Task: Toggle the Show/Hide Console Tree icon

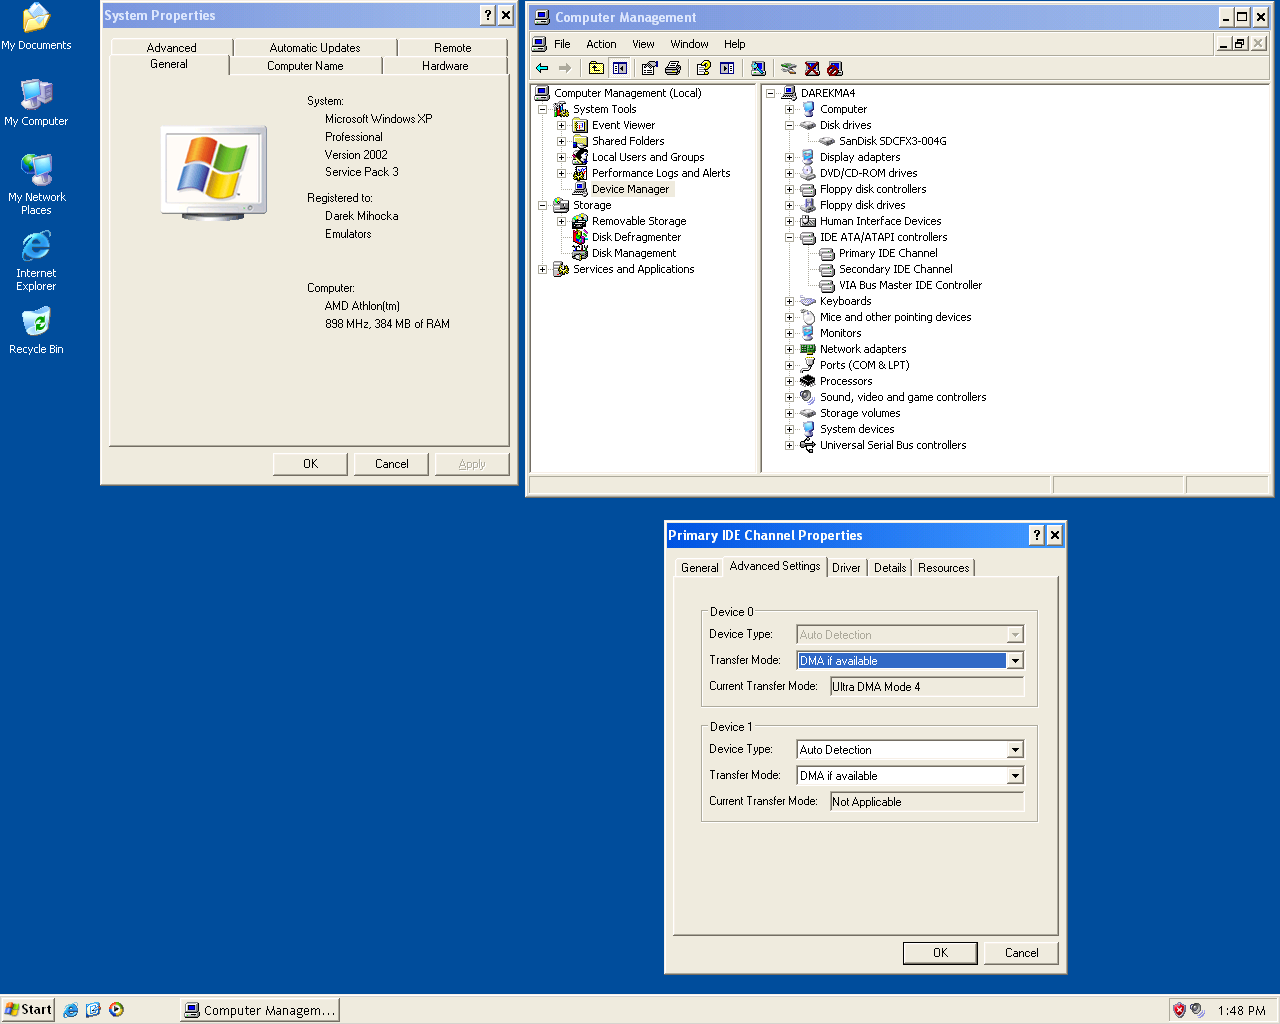Action: tap(620, 68)
